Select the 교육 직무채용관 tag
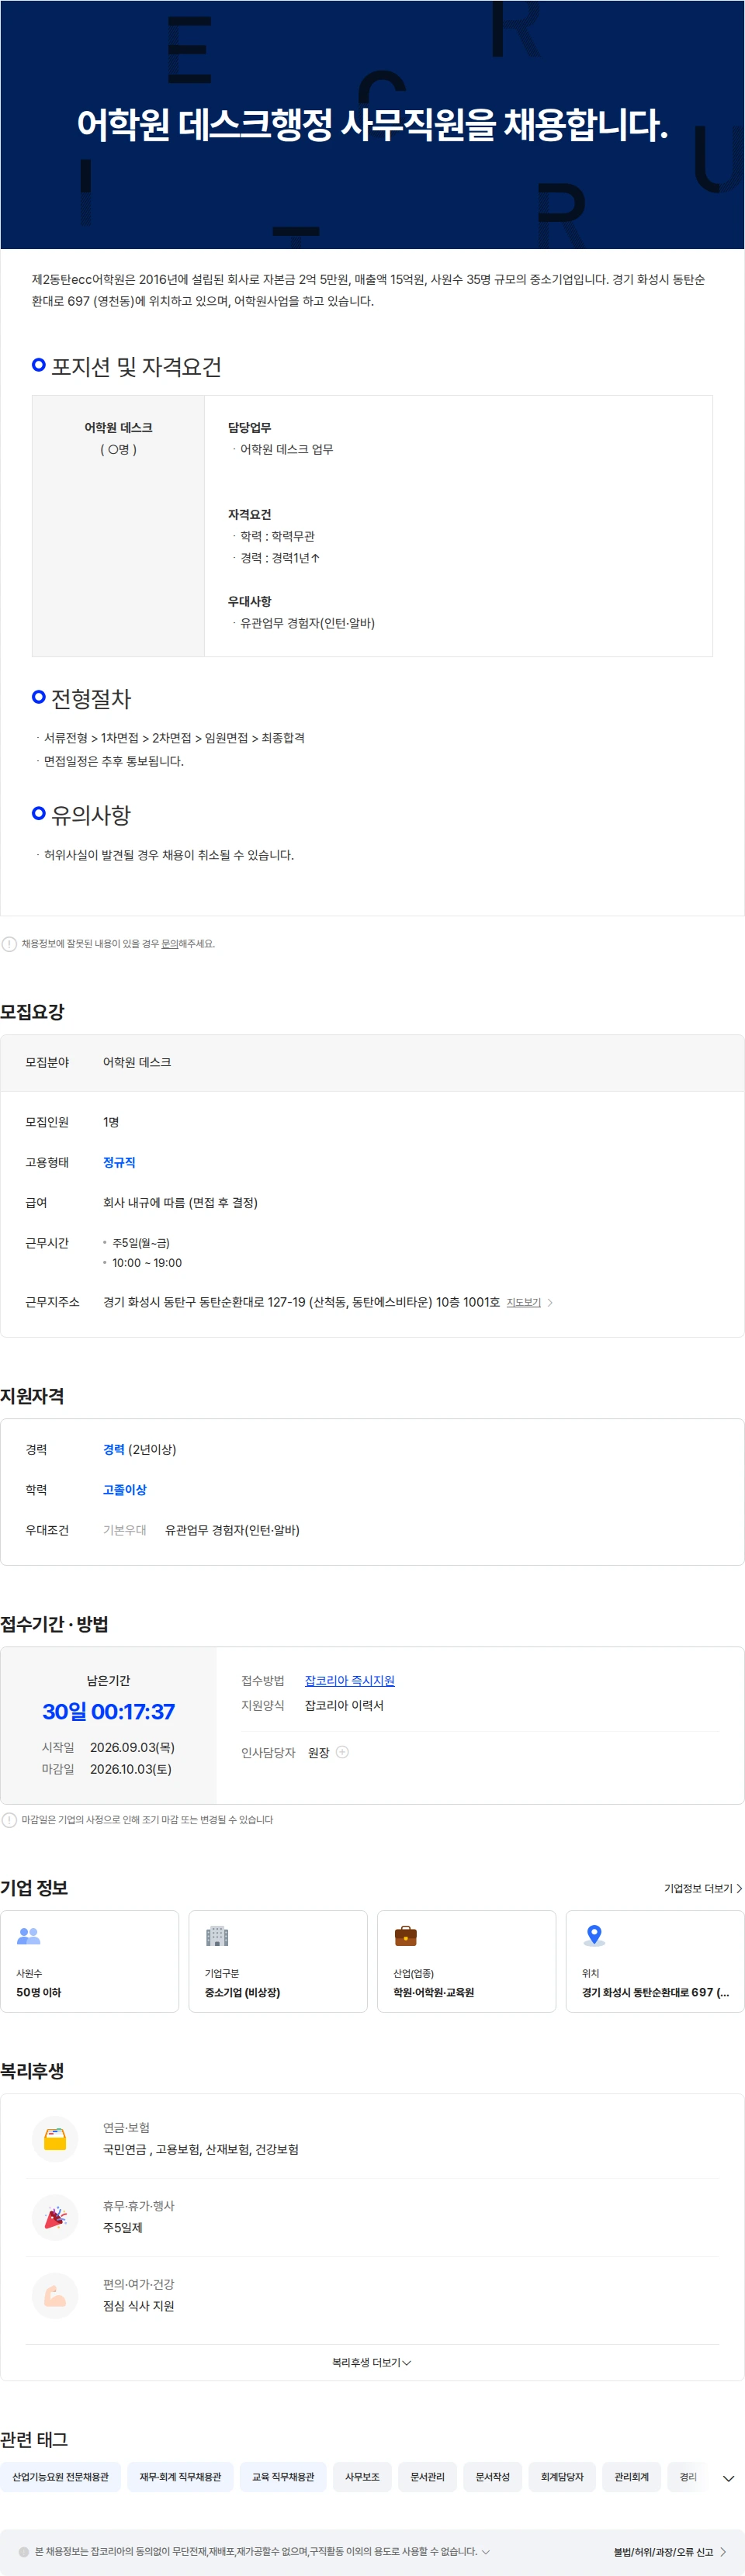This screenshot has width=745, height=2576. [x=283, y=2476]
